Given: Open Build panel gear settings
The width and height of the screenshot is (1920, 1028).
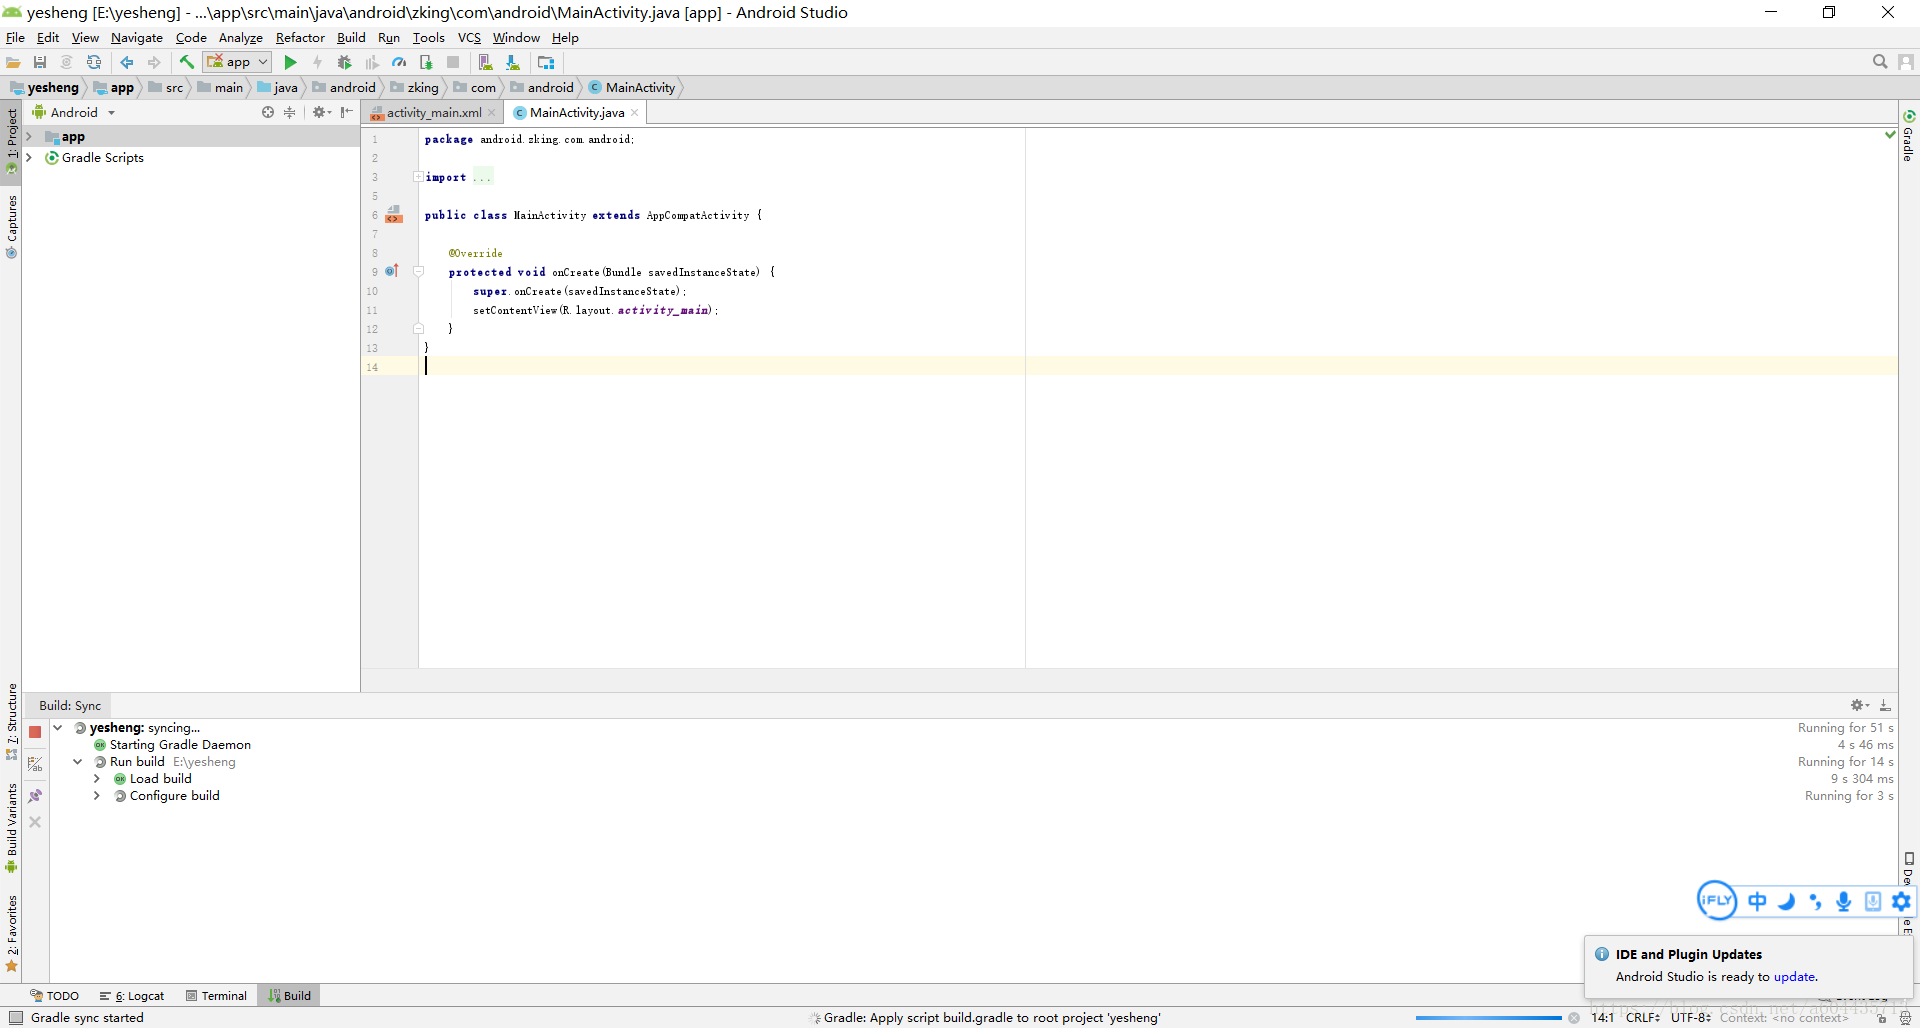Looking at the screenshot, I should click(1859, 705).
